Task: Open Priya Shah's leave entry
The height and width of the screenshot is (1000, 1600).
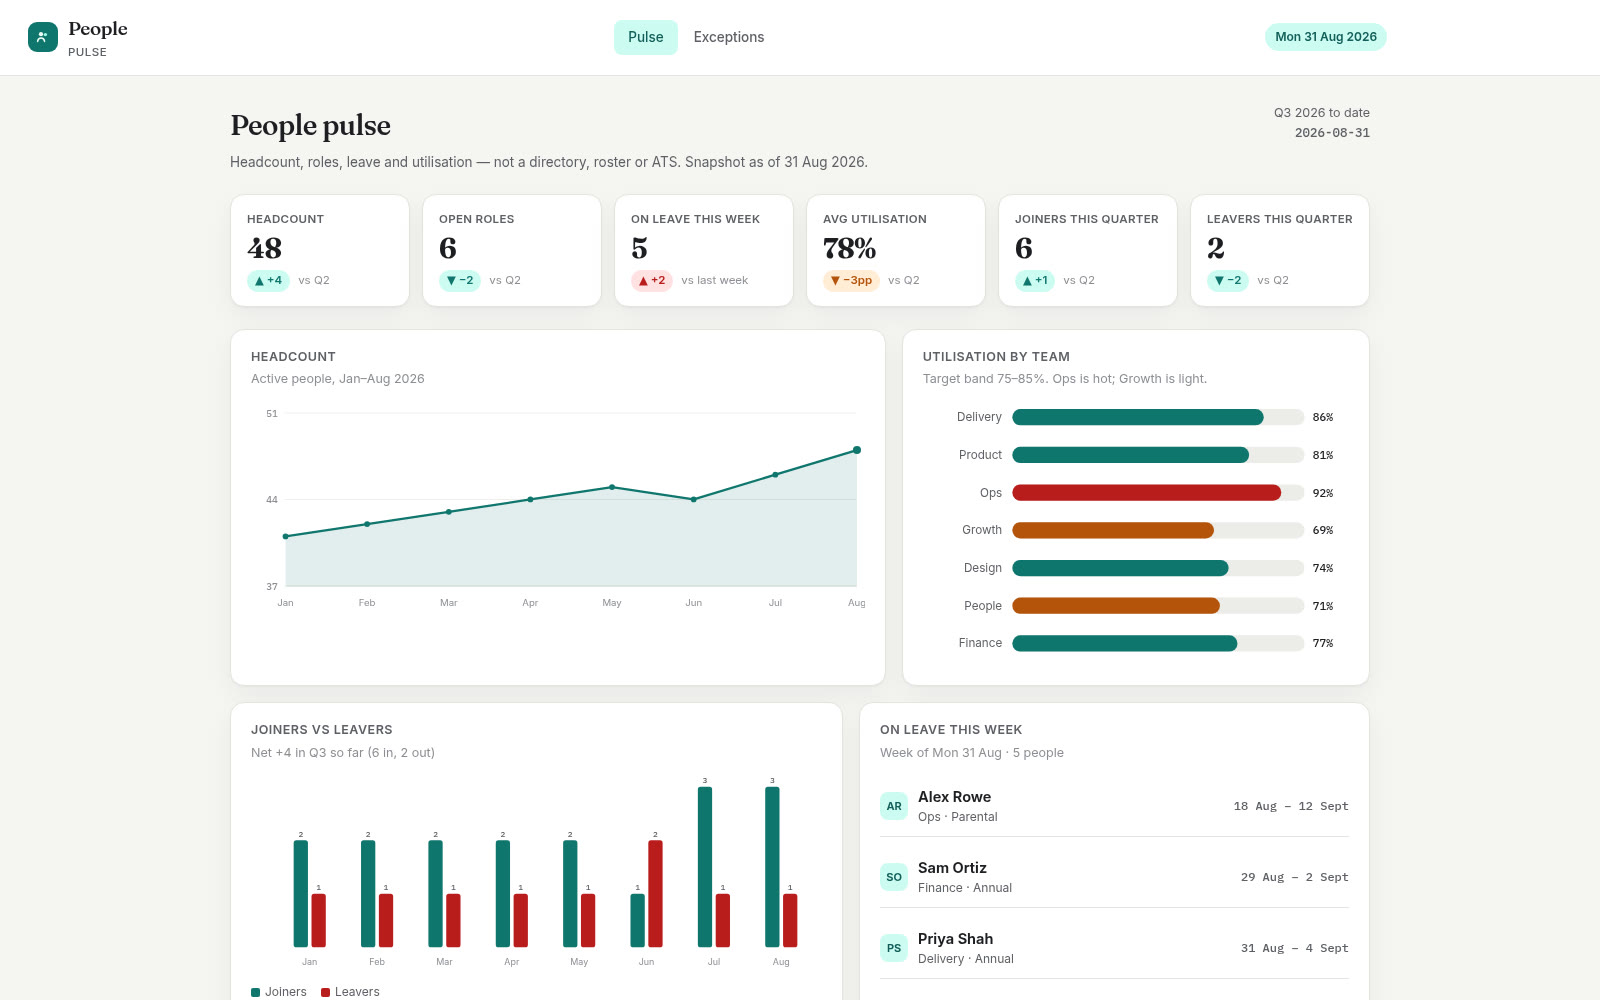Action: tap(1114, 948)
